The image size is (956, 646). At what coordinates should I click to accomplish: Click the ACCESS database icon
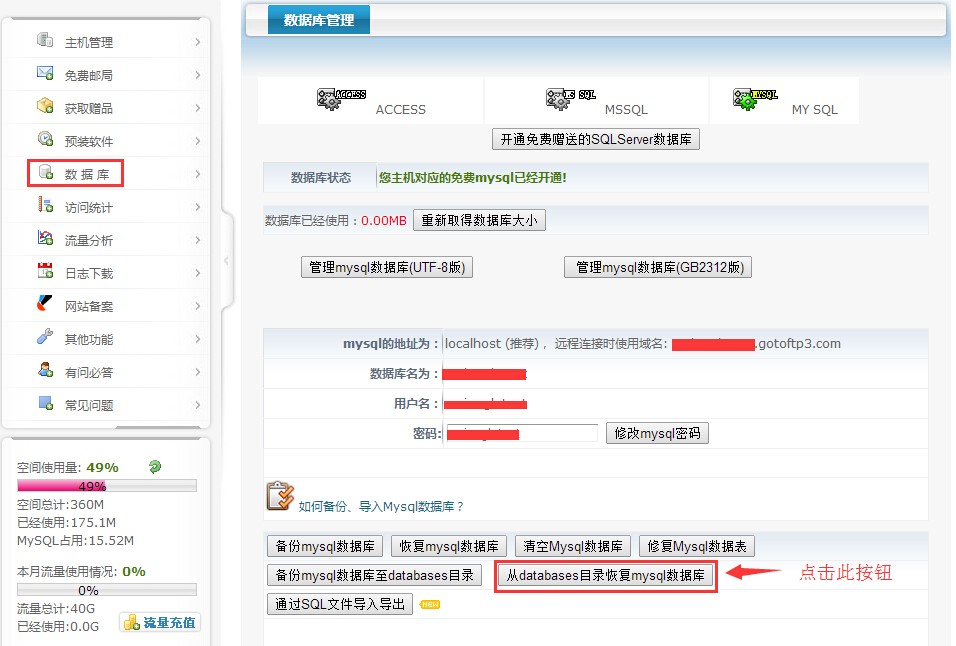coord(342,98)
